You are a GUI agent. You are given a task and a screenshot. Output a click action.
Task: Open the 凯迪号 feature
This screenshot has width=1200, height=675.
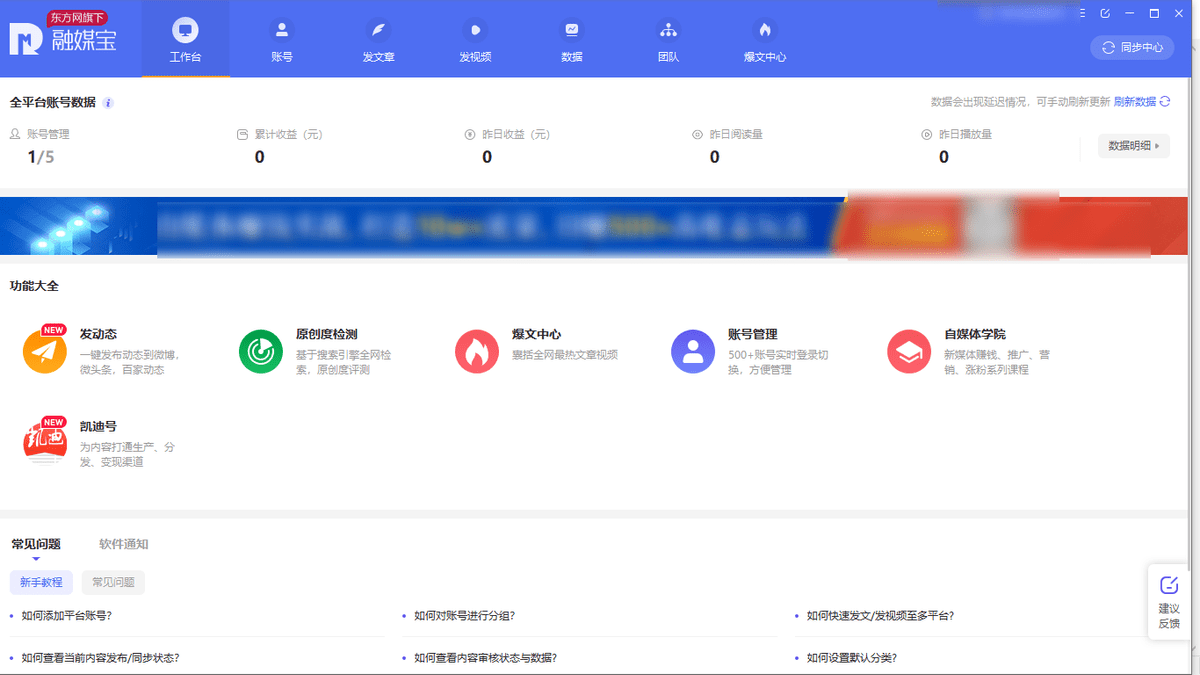(x=44, y=443)
